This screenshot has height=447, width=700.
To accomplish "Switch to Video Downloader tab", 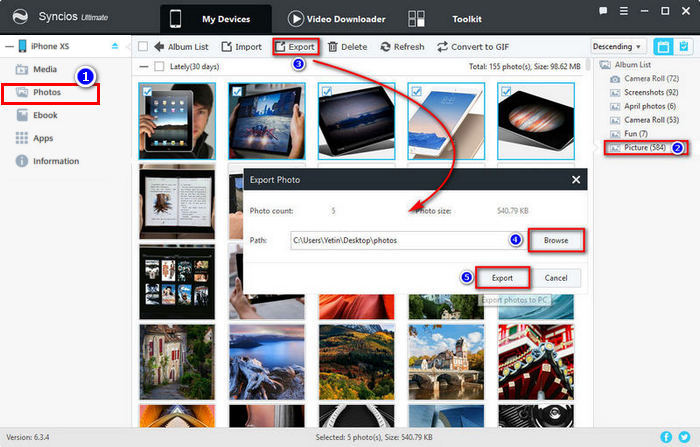I will click(x=337, y=19).
